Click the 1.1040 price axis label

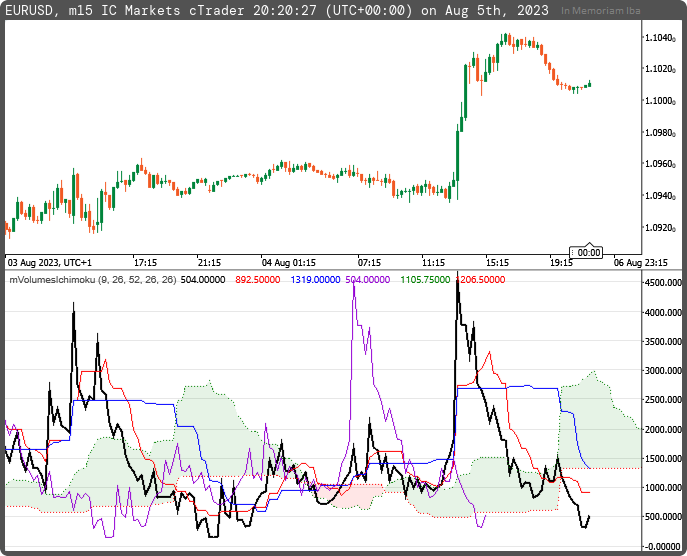pyautogui.click(x=661, y=38)
